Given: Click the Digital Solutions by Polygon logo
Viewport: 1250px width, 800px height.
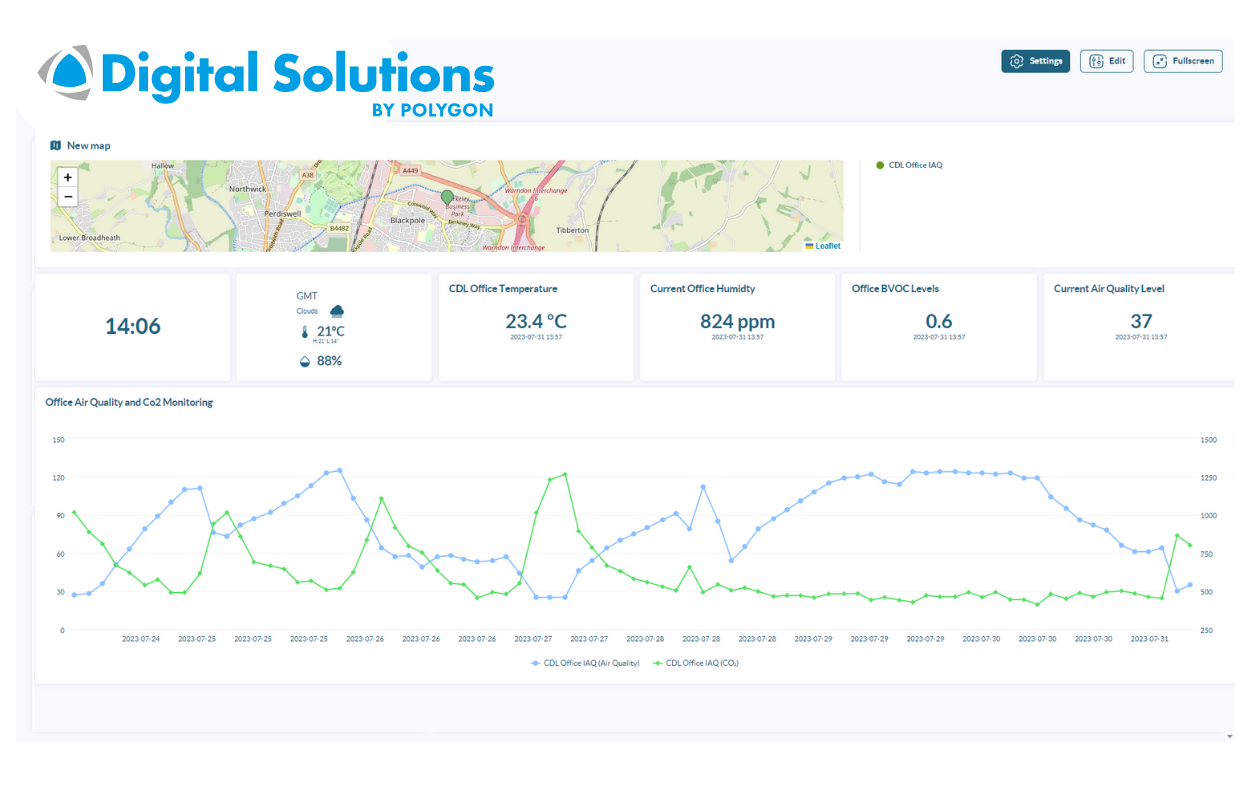Looking at the screenshot, I should [267, 81].
